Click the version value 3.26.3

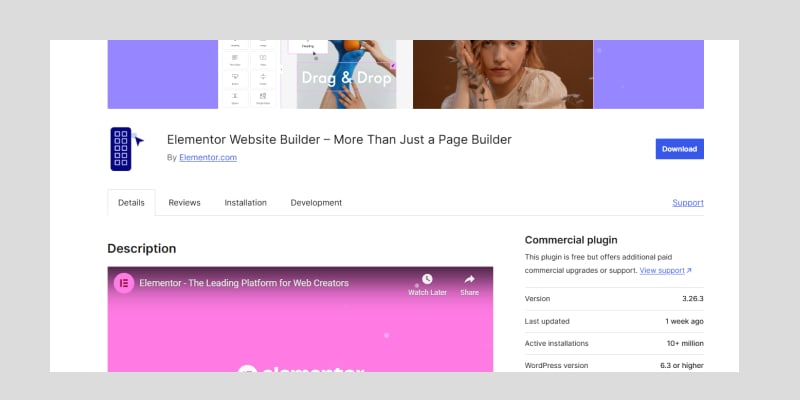[x=693, y=298]
